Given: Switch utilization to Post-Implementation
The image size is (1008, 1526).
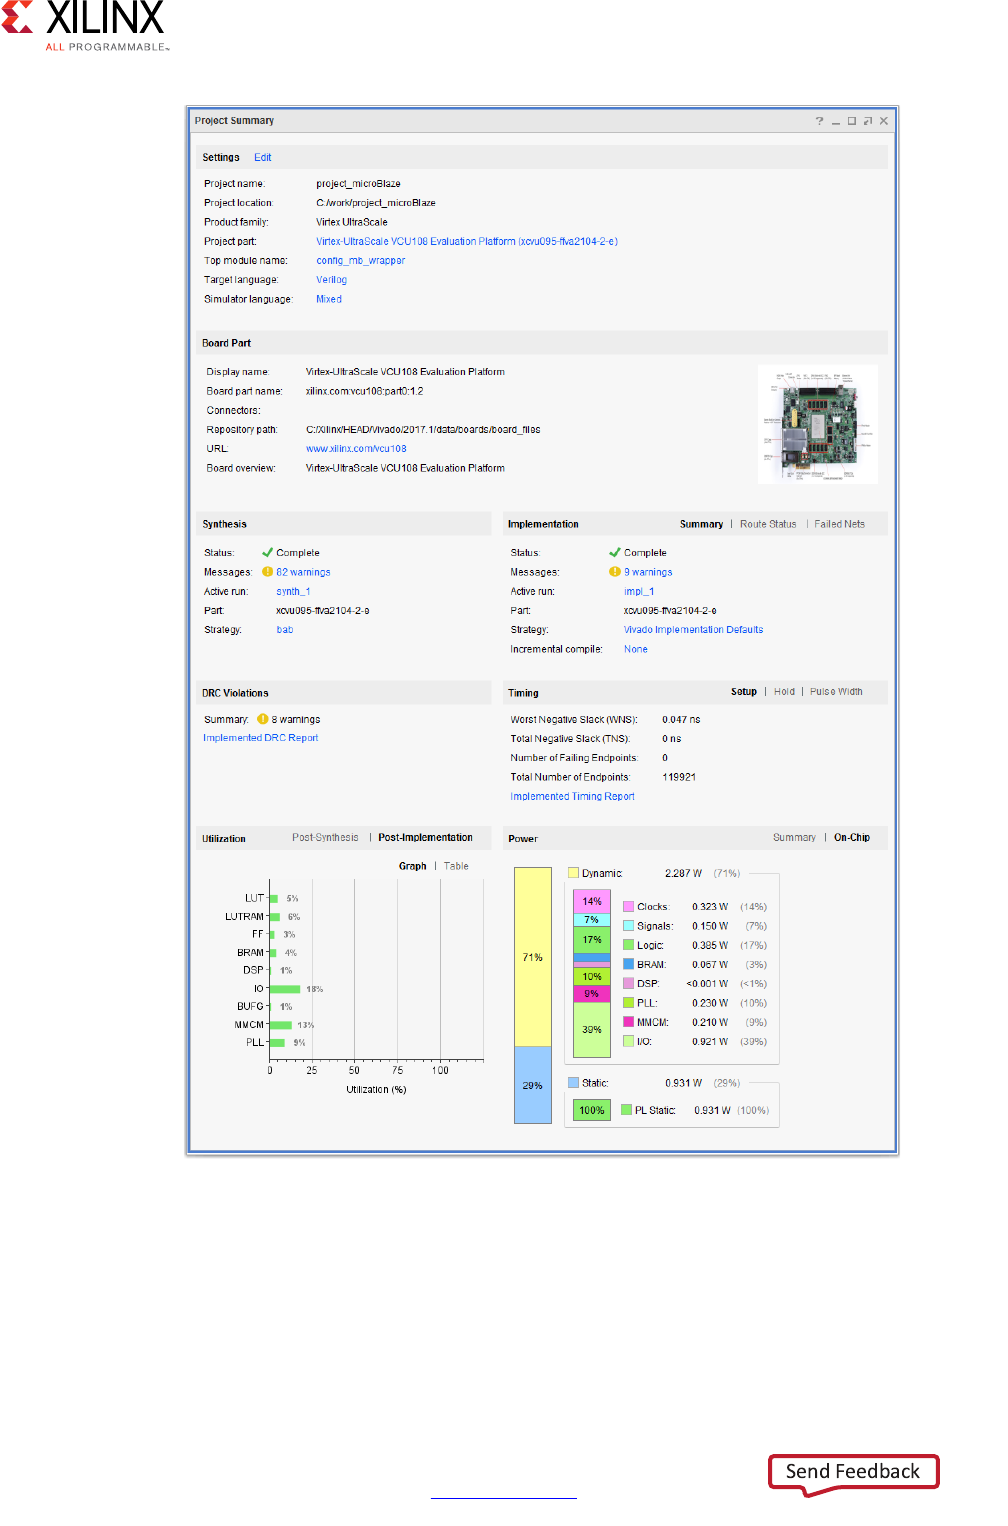Looking at the screenshot, I should (426, 838).
